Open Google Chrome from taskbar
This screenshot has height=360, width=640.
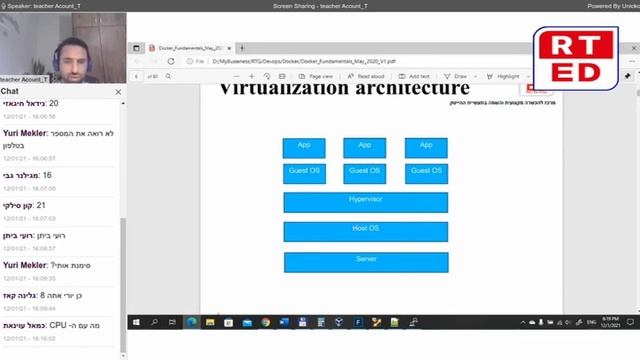(266, 322)
